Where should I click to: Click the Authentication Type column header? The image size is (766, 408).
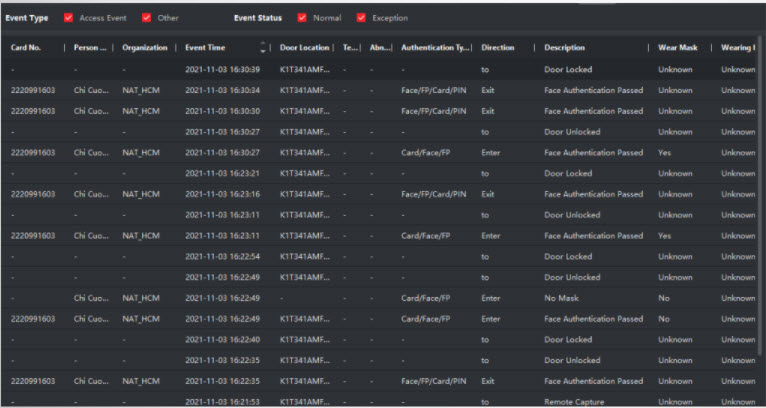(x=433, y=48)
